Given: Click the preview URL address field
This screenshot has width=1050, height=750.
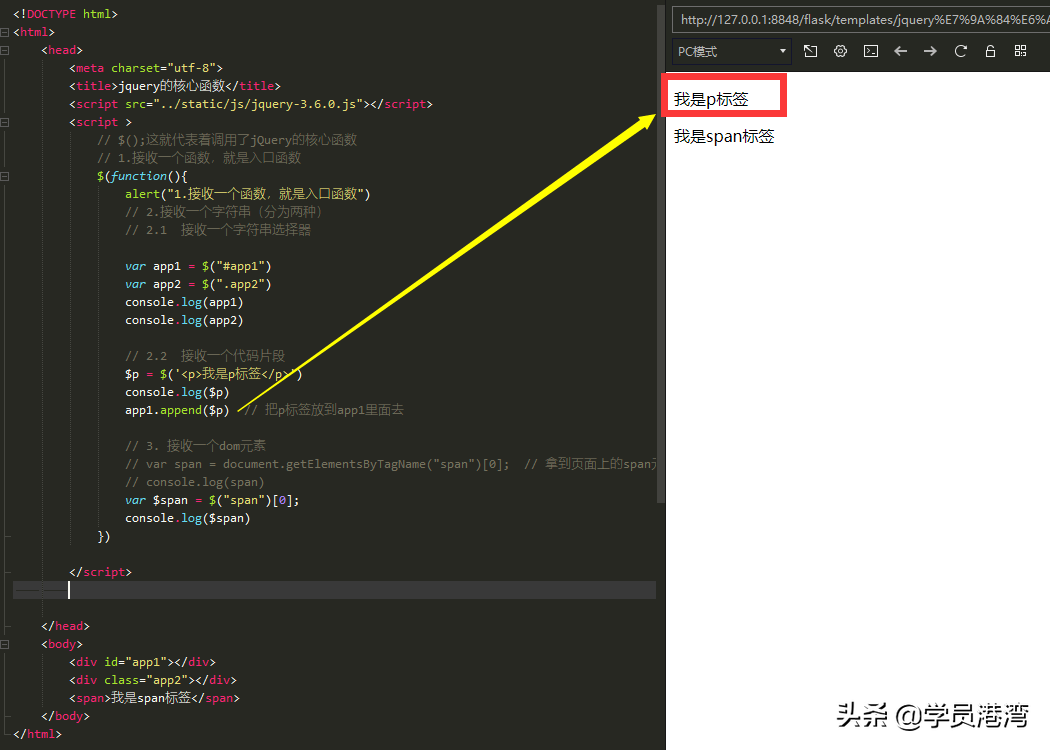Looking at the screenshot, I should pyautogui.click(x=861, y=19).
